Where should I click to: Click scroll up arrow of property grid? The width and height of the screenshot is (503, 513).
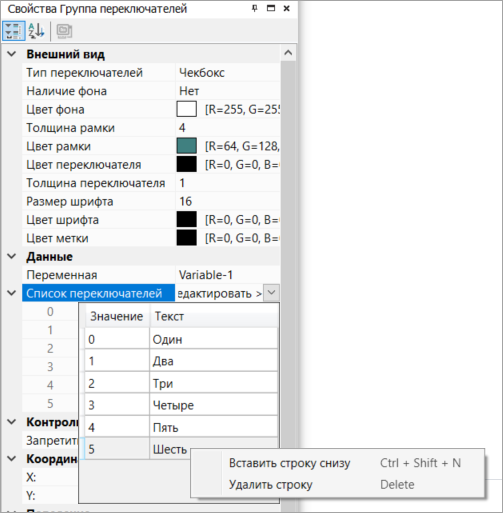point(288,53)
